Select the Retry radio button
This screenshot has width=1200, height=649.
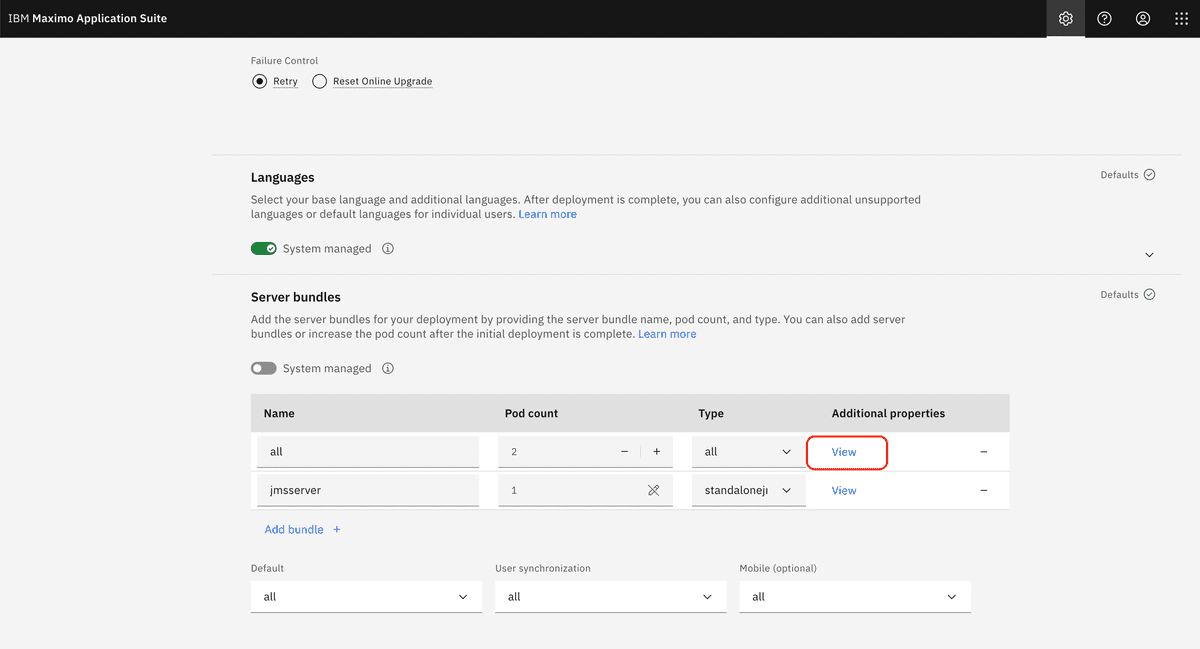(260, 82)
